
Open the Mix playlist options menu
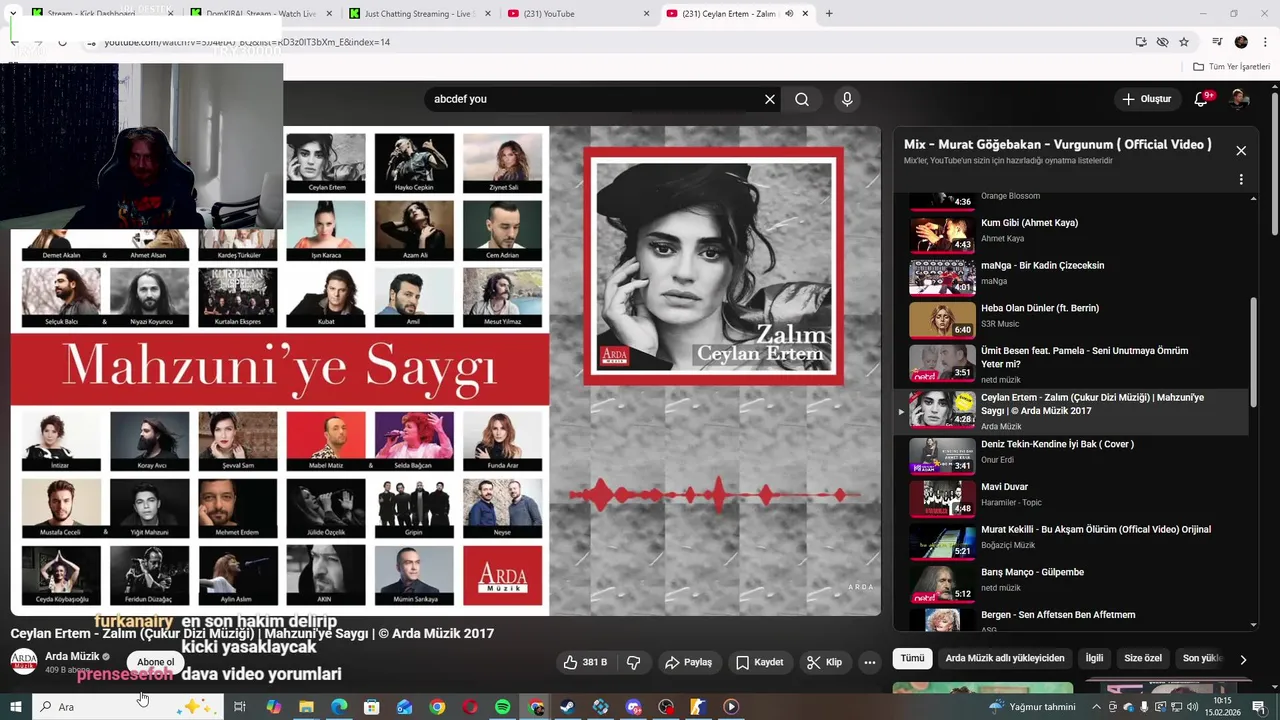[x=1241, y=180]
